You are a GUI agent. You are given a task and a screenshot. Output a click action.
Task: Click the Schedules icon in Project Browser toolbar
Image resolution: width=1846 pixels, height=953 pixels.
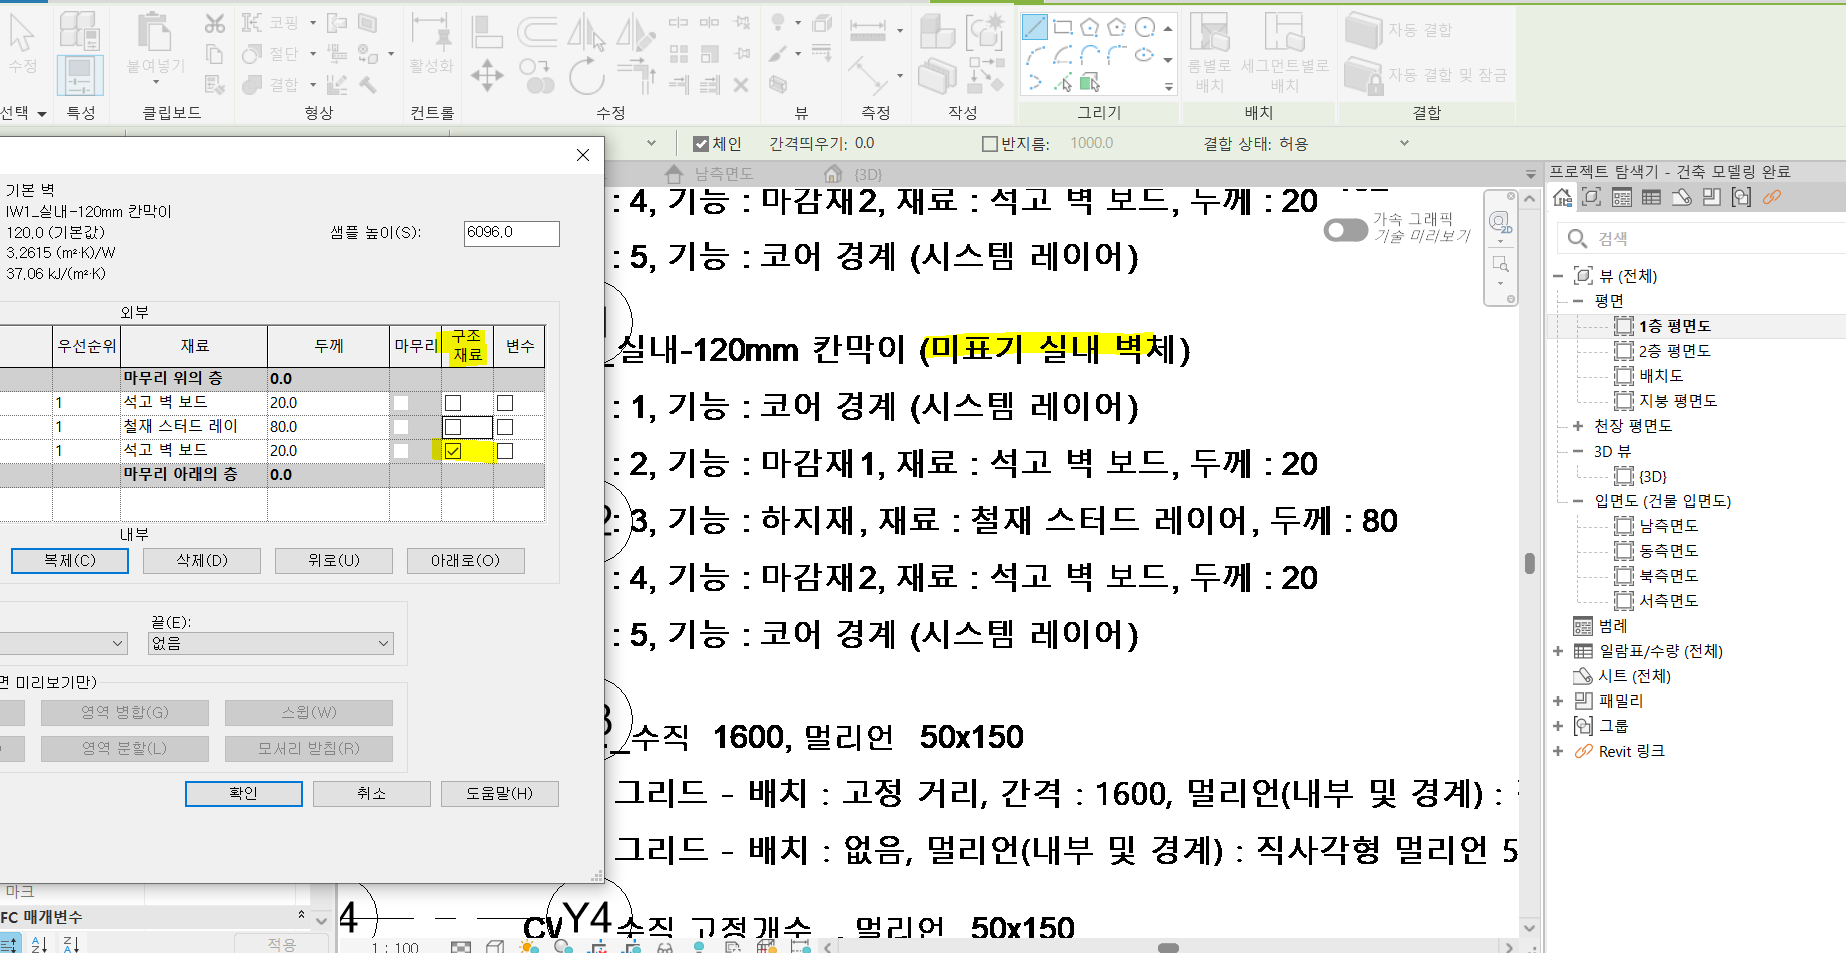(x=1651, y=198)
